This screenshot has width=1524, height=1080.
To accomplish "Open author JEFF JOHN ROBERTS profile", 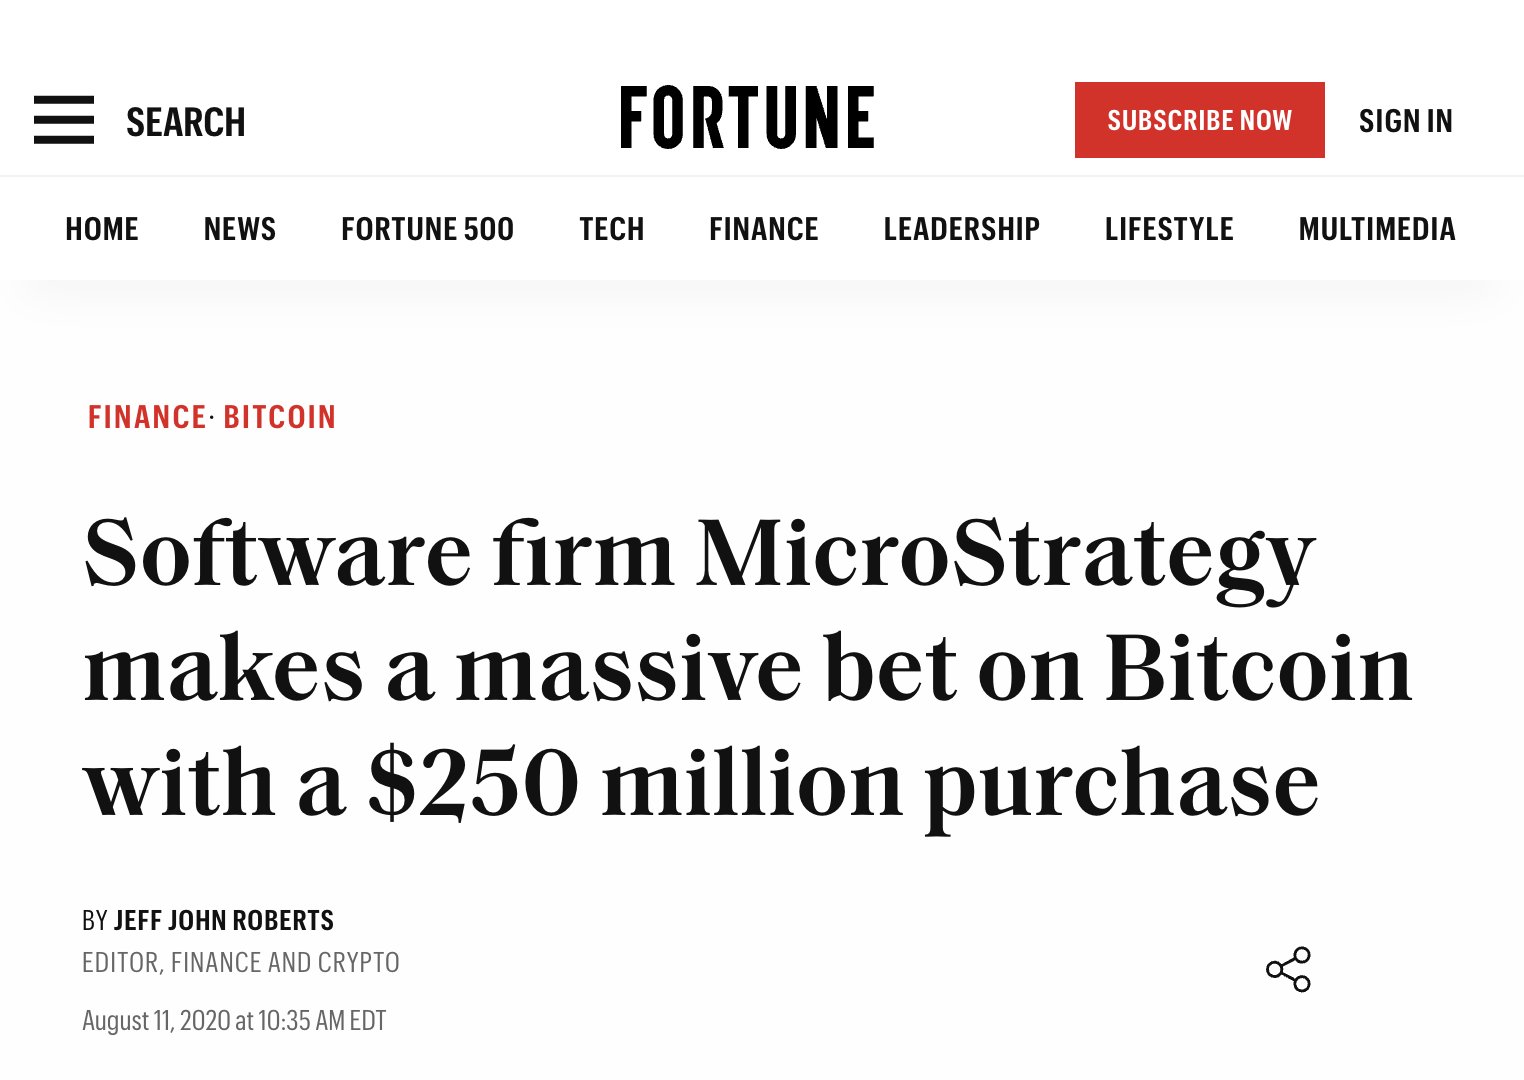I will (224, 920).
